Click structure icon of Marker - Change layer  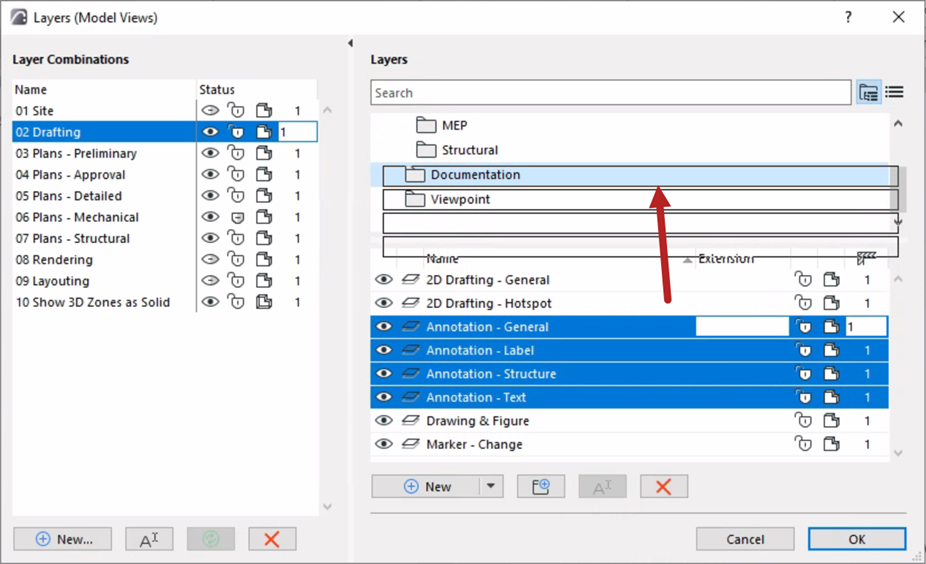click(832, 444)
